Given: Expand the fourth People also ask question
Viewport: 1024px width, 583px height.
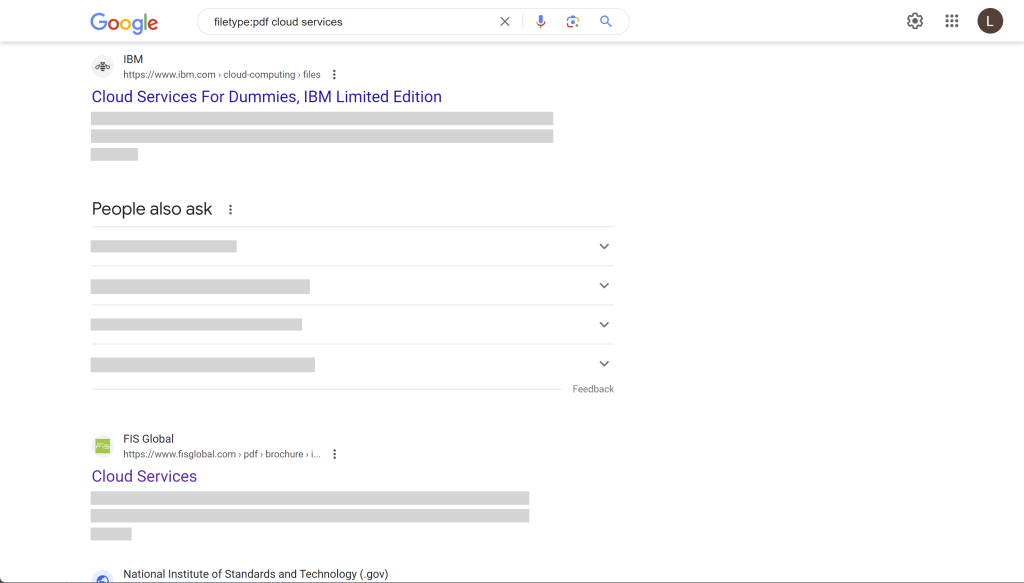Looking at the screenshot, I should pyautogui.click(x=352, y=364).
